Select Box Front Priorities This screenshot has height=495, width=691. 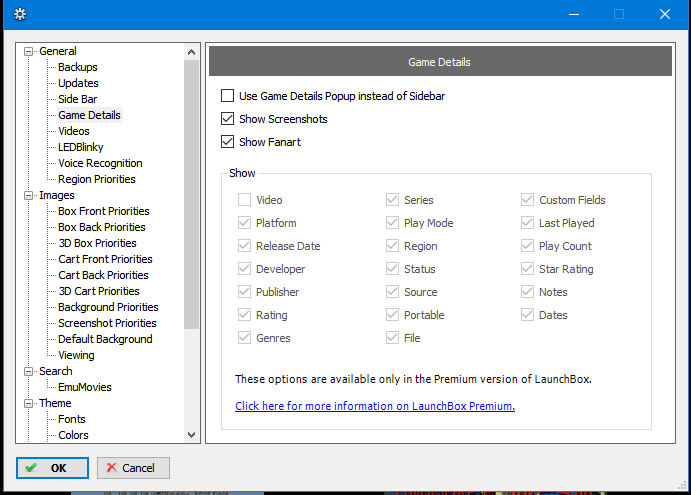click(x=104, y=211)
